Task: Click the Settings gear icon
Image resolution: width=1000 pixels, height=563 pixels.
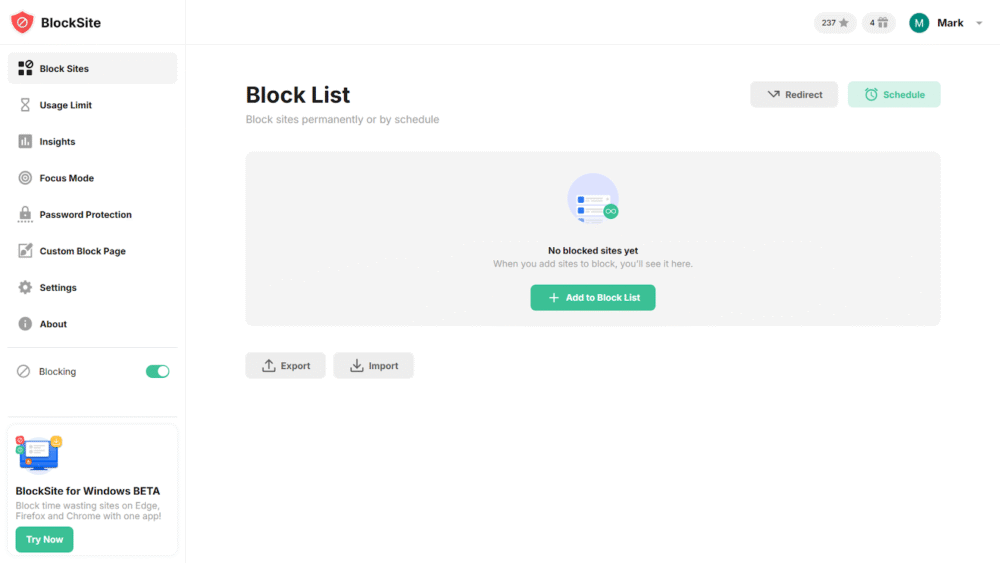Action: click(x=25, y=288)
